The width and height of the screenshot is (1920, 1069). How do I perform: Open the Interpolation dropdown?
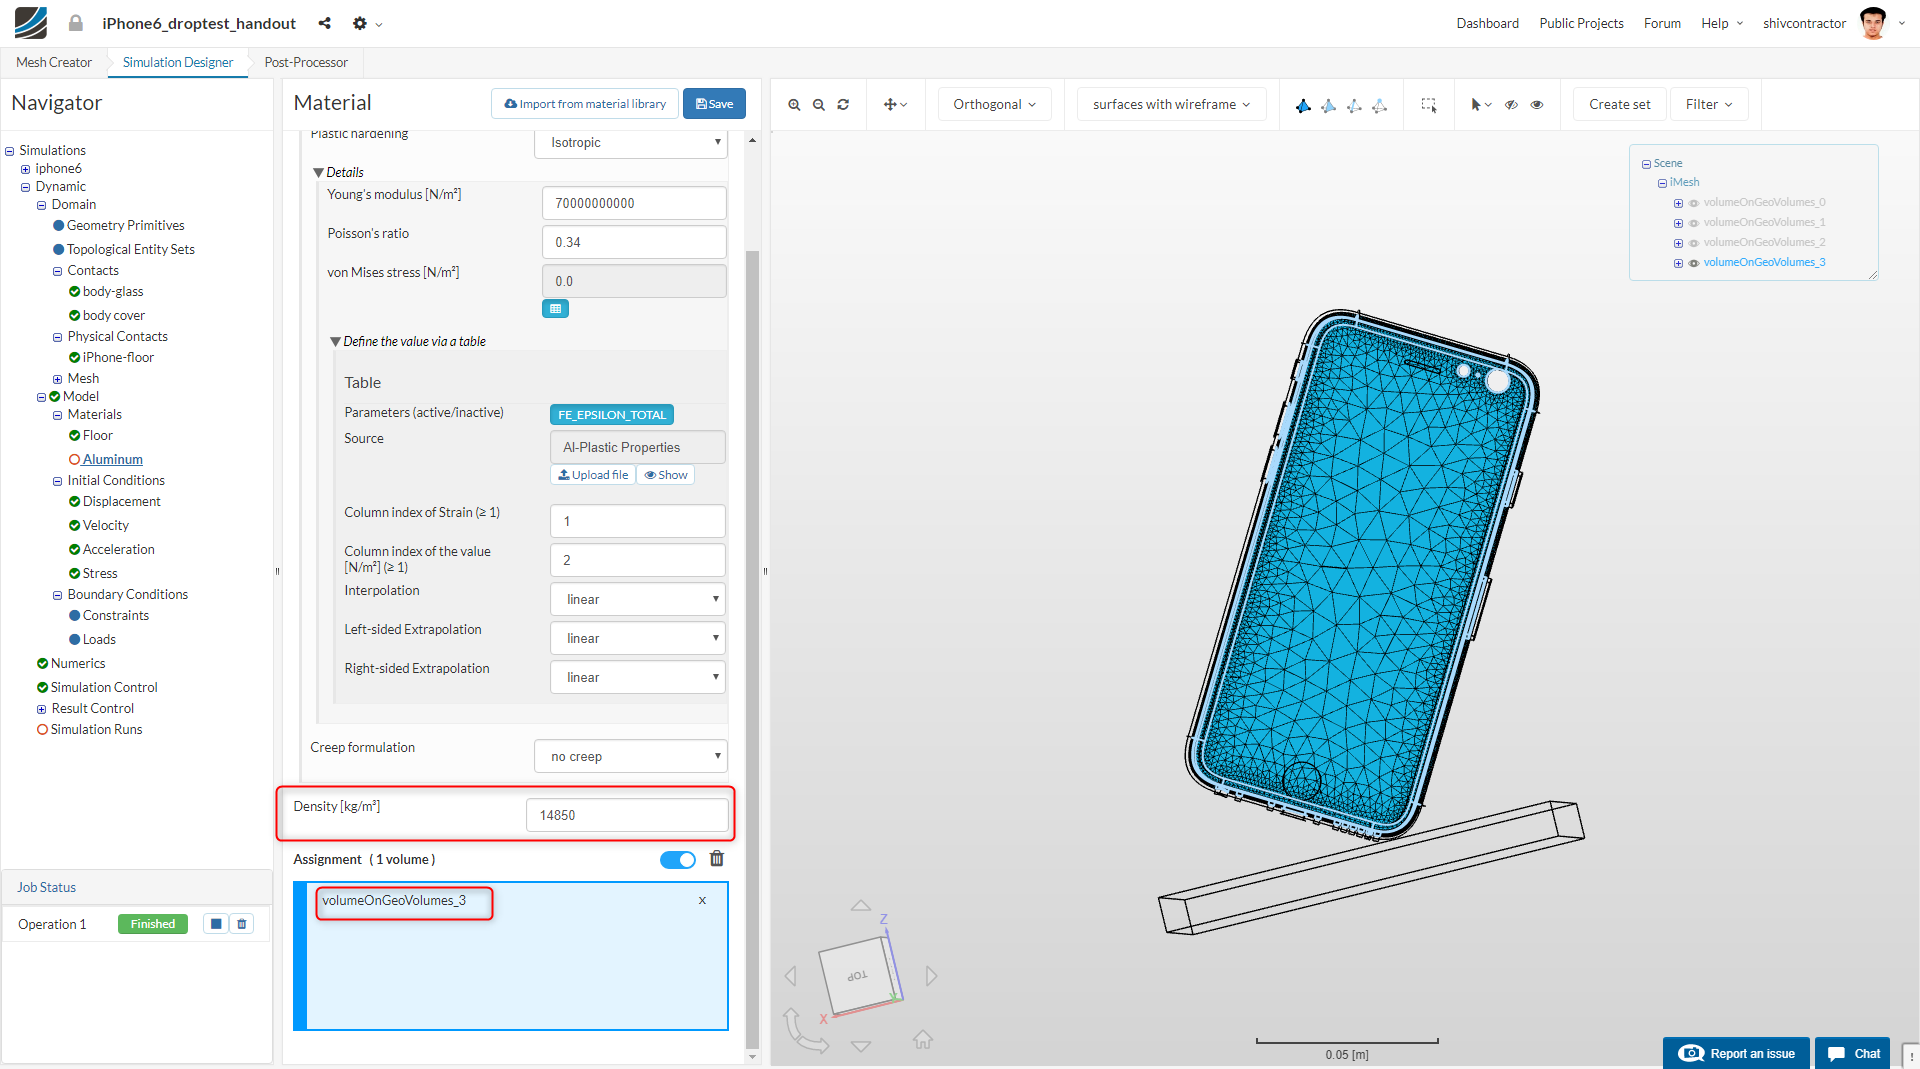[x=638, y=599]
